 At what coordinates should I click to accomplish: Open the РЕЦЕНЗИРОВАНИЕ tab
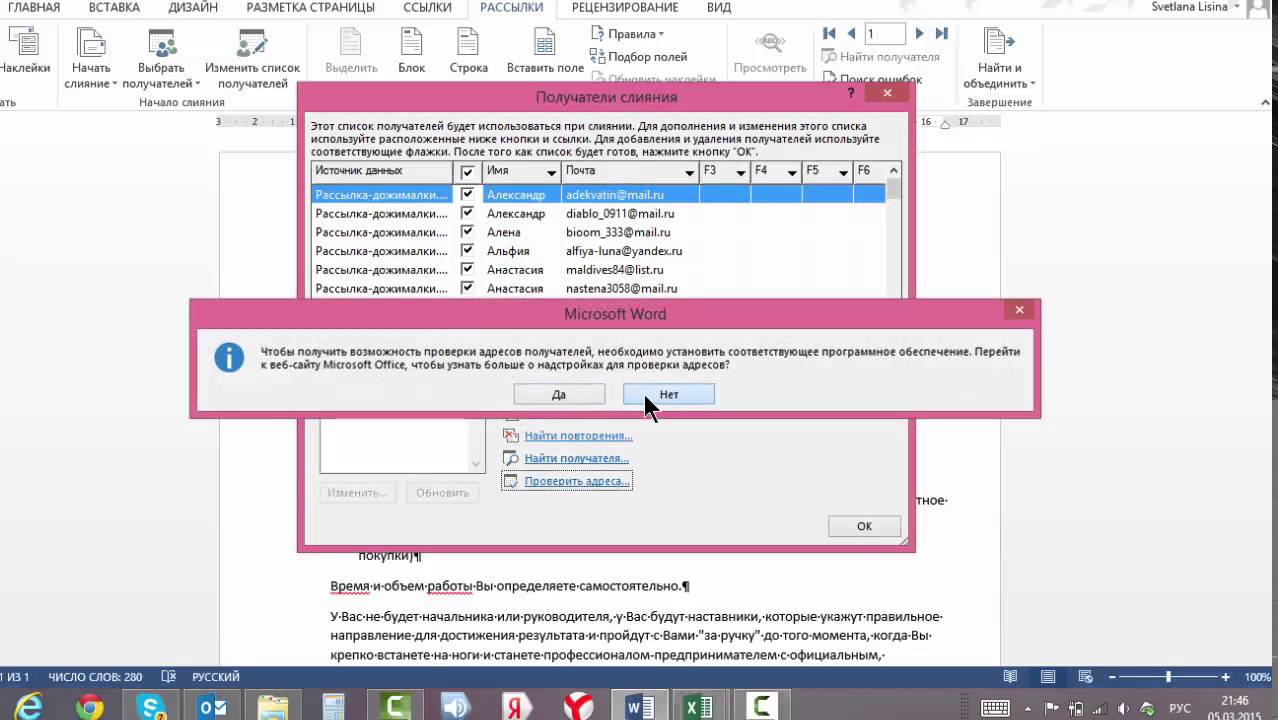tap(626, 7)
